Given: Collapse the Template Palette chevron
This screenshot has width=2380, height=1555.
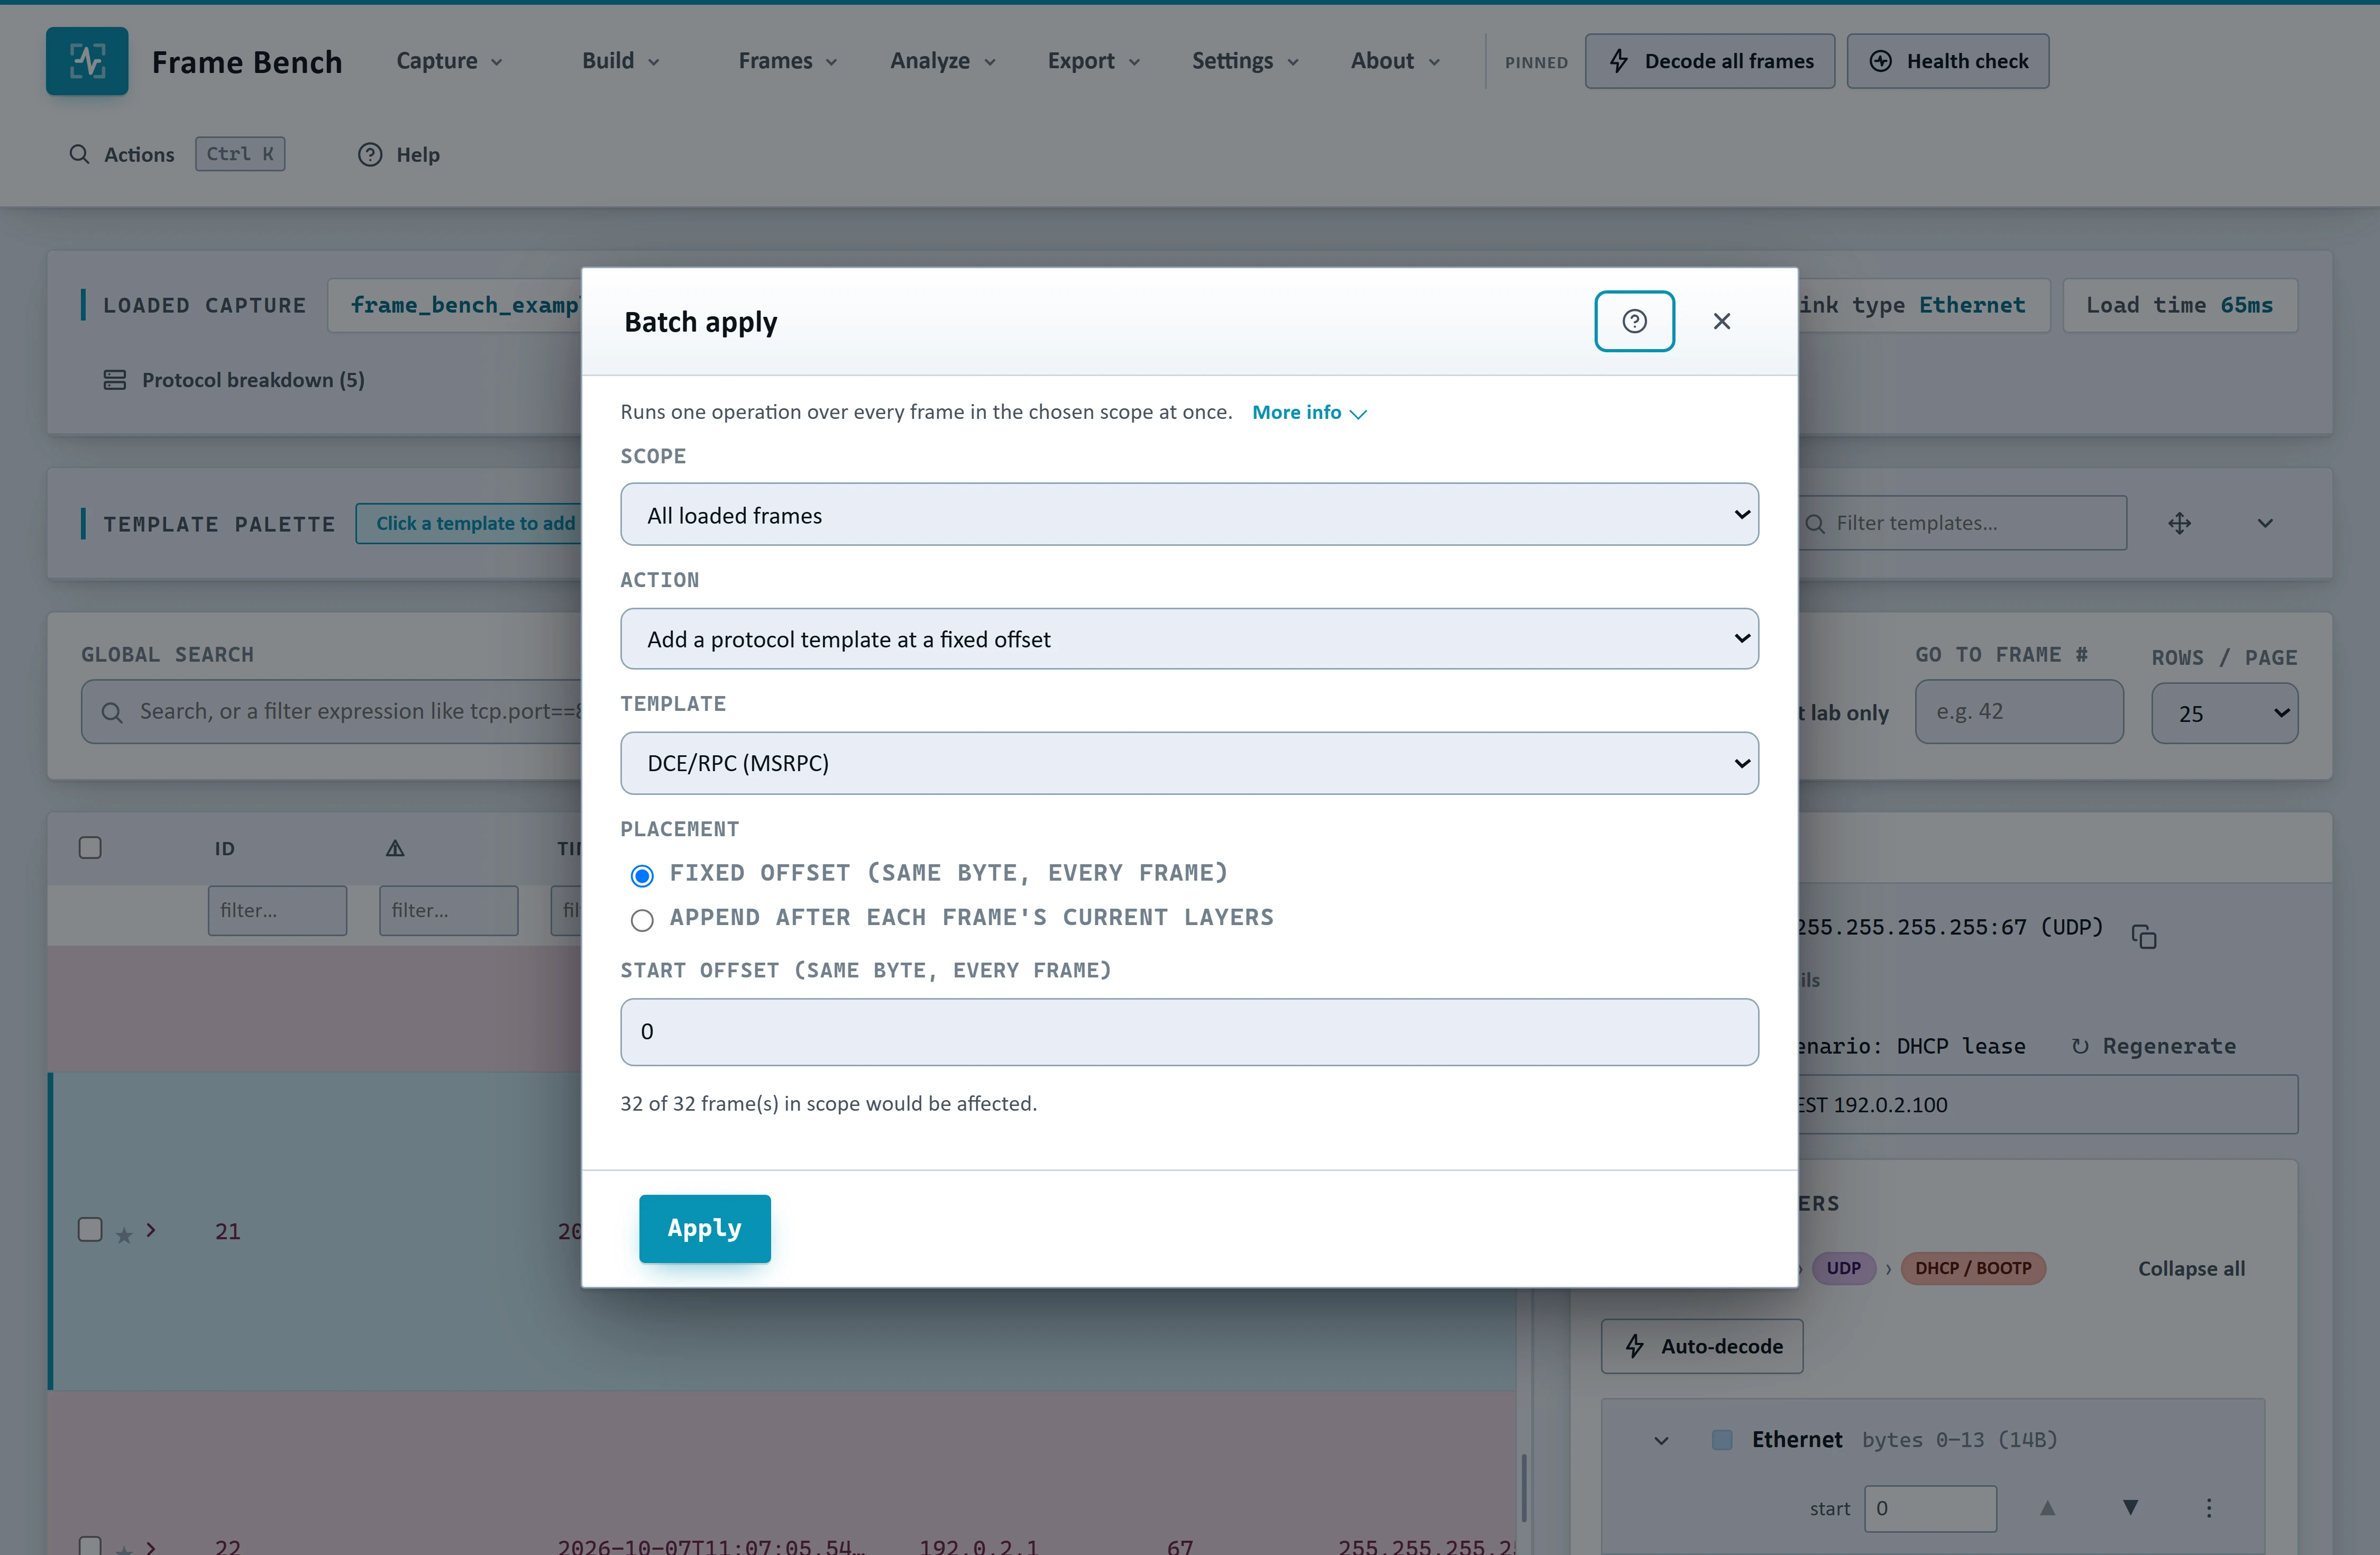Looking at the screenshot, I should click(2265, 523).
